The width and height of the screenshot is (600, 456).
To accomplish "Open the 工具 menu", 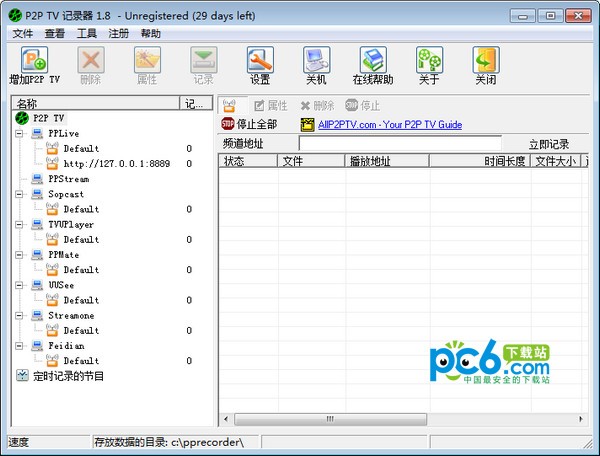I will 86,34.
